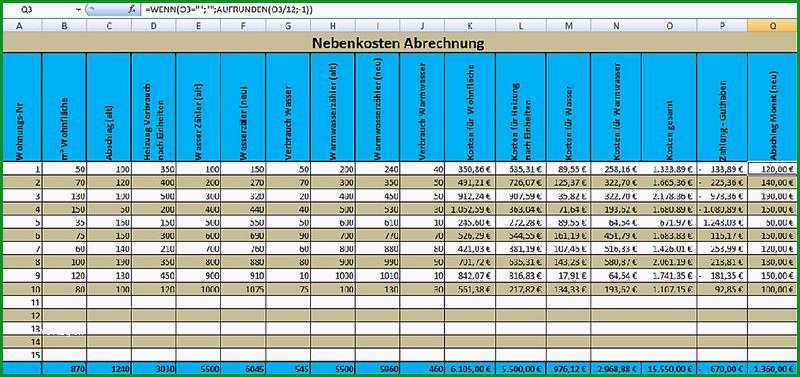Click the Nebenkosten Abrechnung title cell

coord(400,43)
